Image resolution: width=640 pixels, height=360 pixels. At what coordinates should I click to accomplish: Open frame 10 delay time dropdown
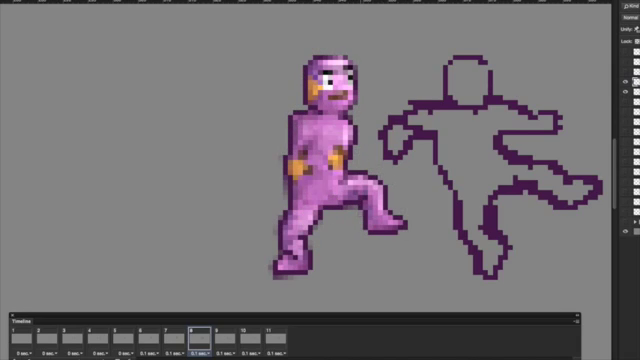(x=251, y=353)
